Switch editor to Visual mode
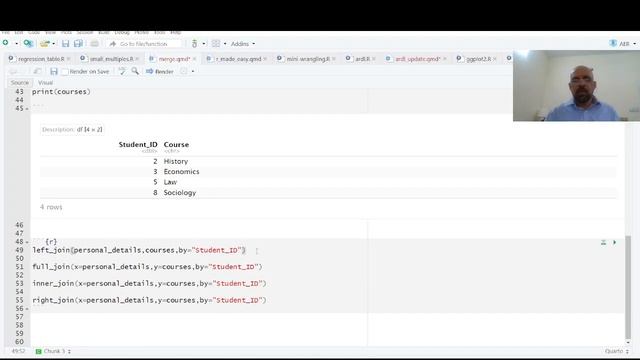The width and height of the screenshot is (640, 360). (x=45, y=82)
